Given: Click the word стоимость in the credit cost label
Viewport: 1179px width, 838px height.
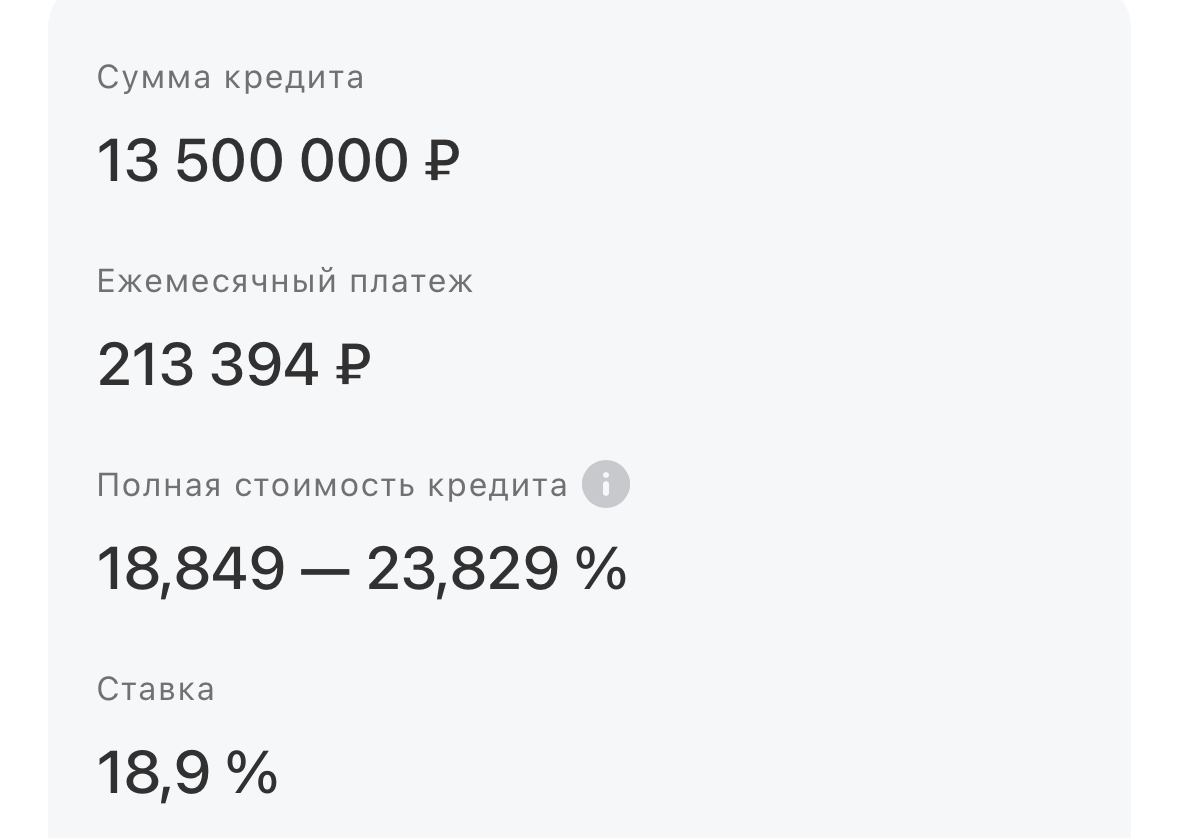Looking at the screenshot, I should tap(325, 486).
